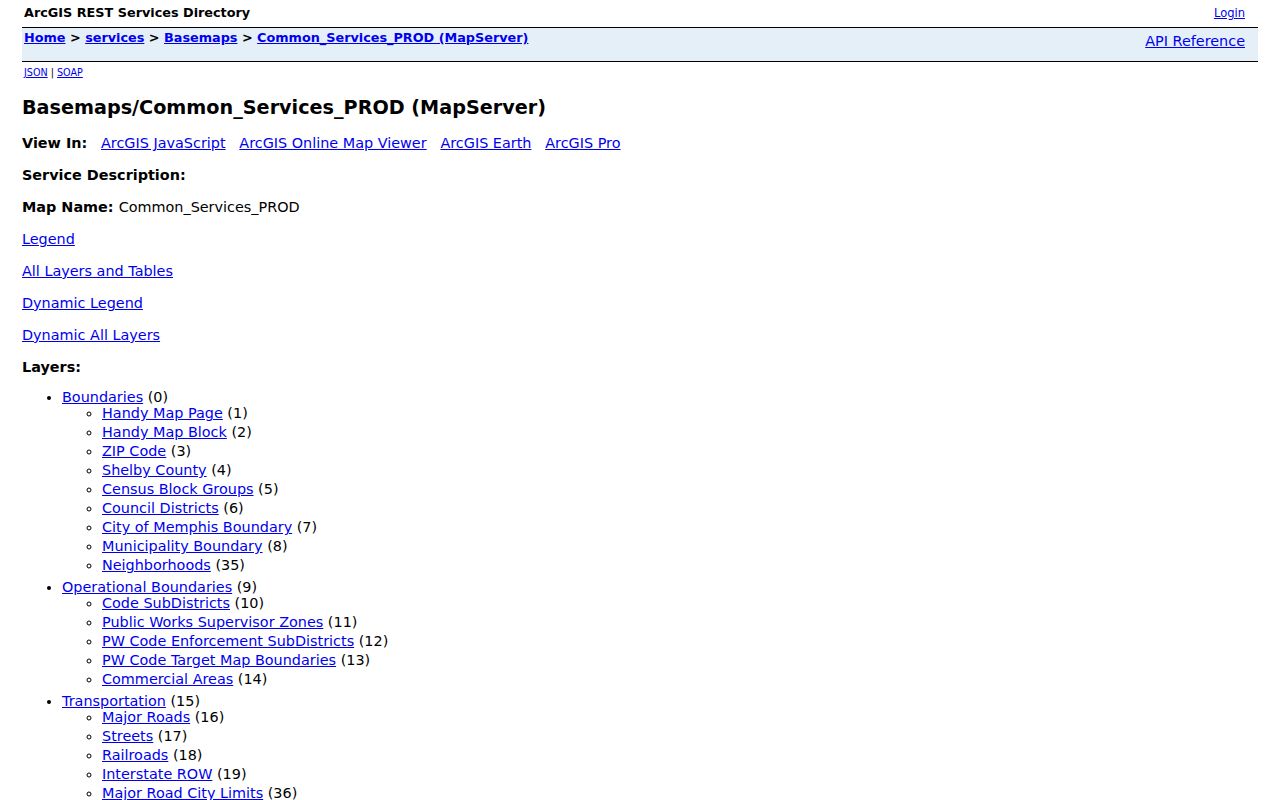Open the Boundaries group layer

pyautogui.click(x=102, y=397)
